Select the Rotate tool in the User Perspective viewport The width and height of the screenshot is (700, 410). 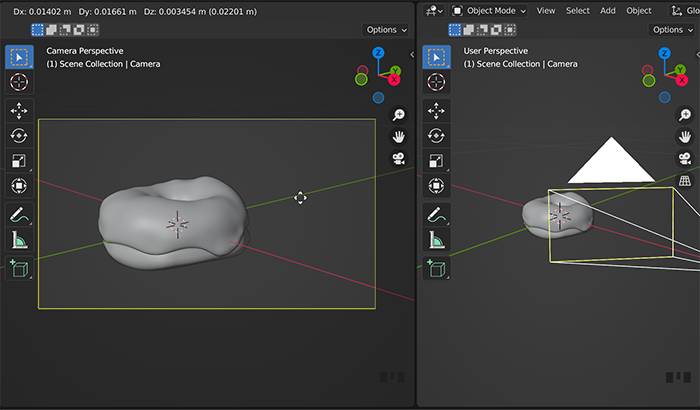point(437,135)
